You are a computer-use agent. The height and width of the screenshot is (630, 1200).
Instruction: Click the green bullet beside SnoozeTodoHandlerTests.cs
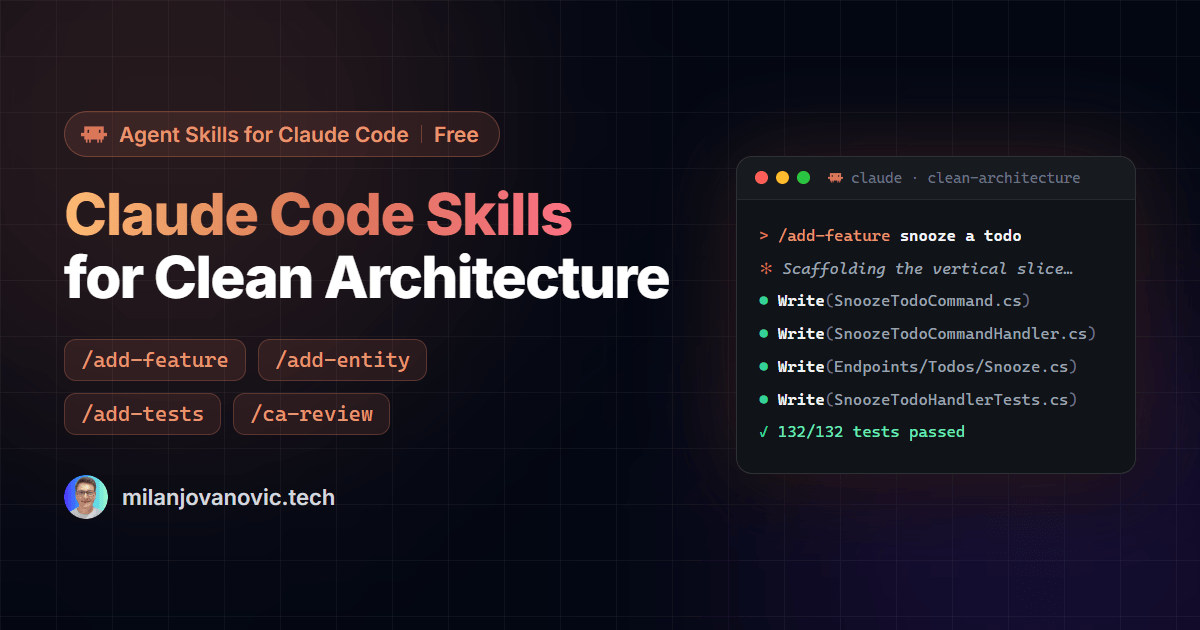(x=764, y=400)
